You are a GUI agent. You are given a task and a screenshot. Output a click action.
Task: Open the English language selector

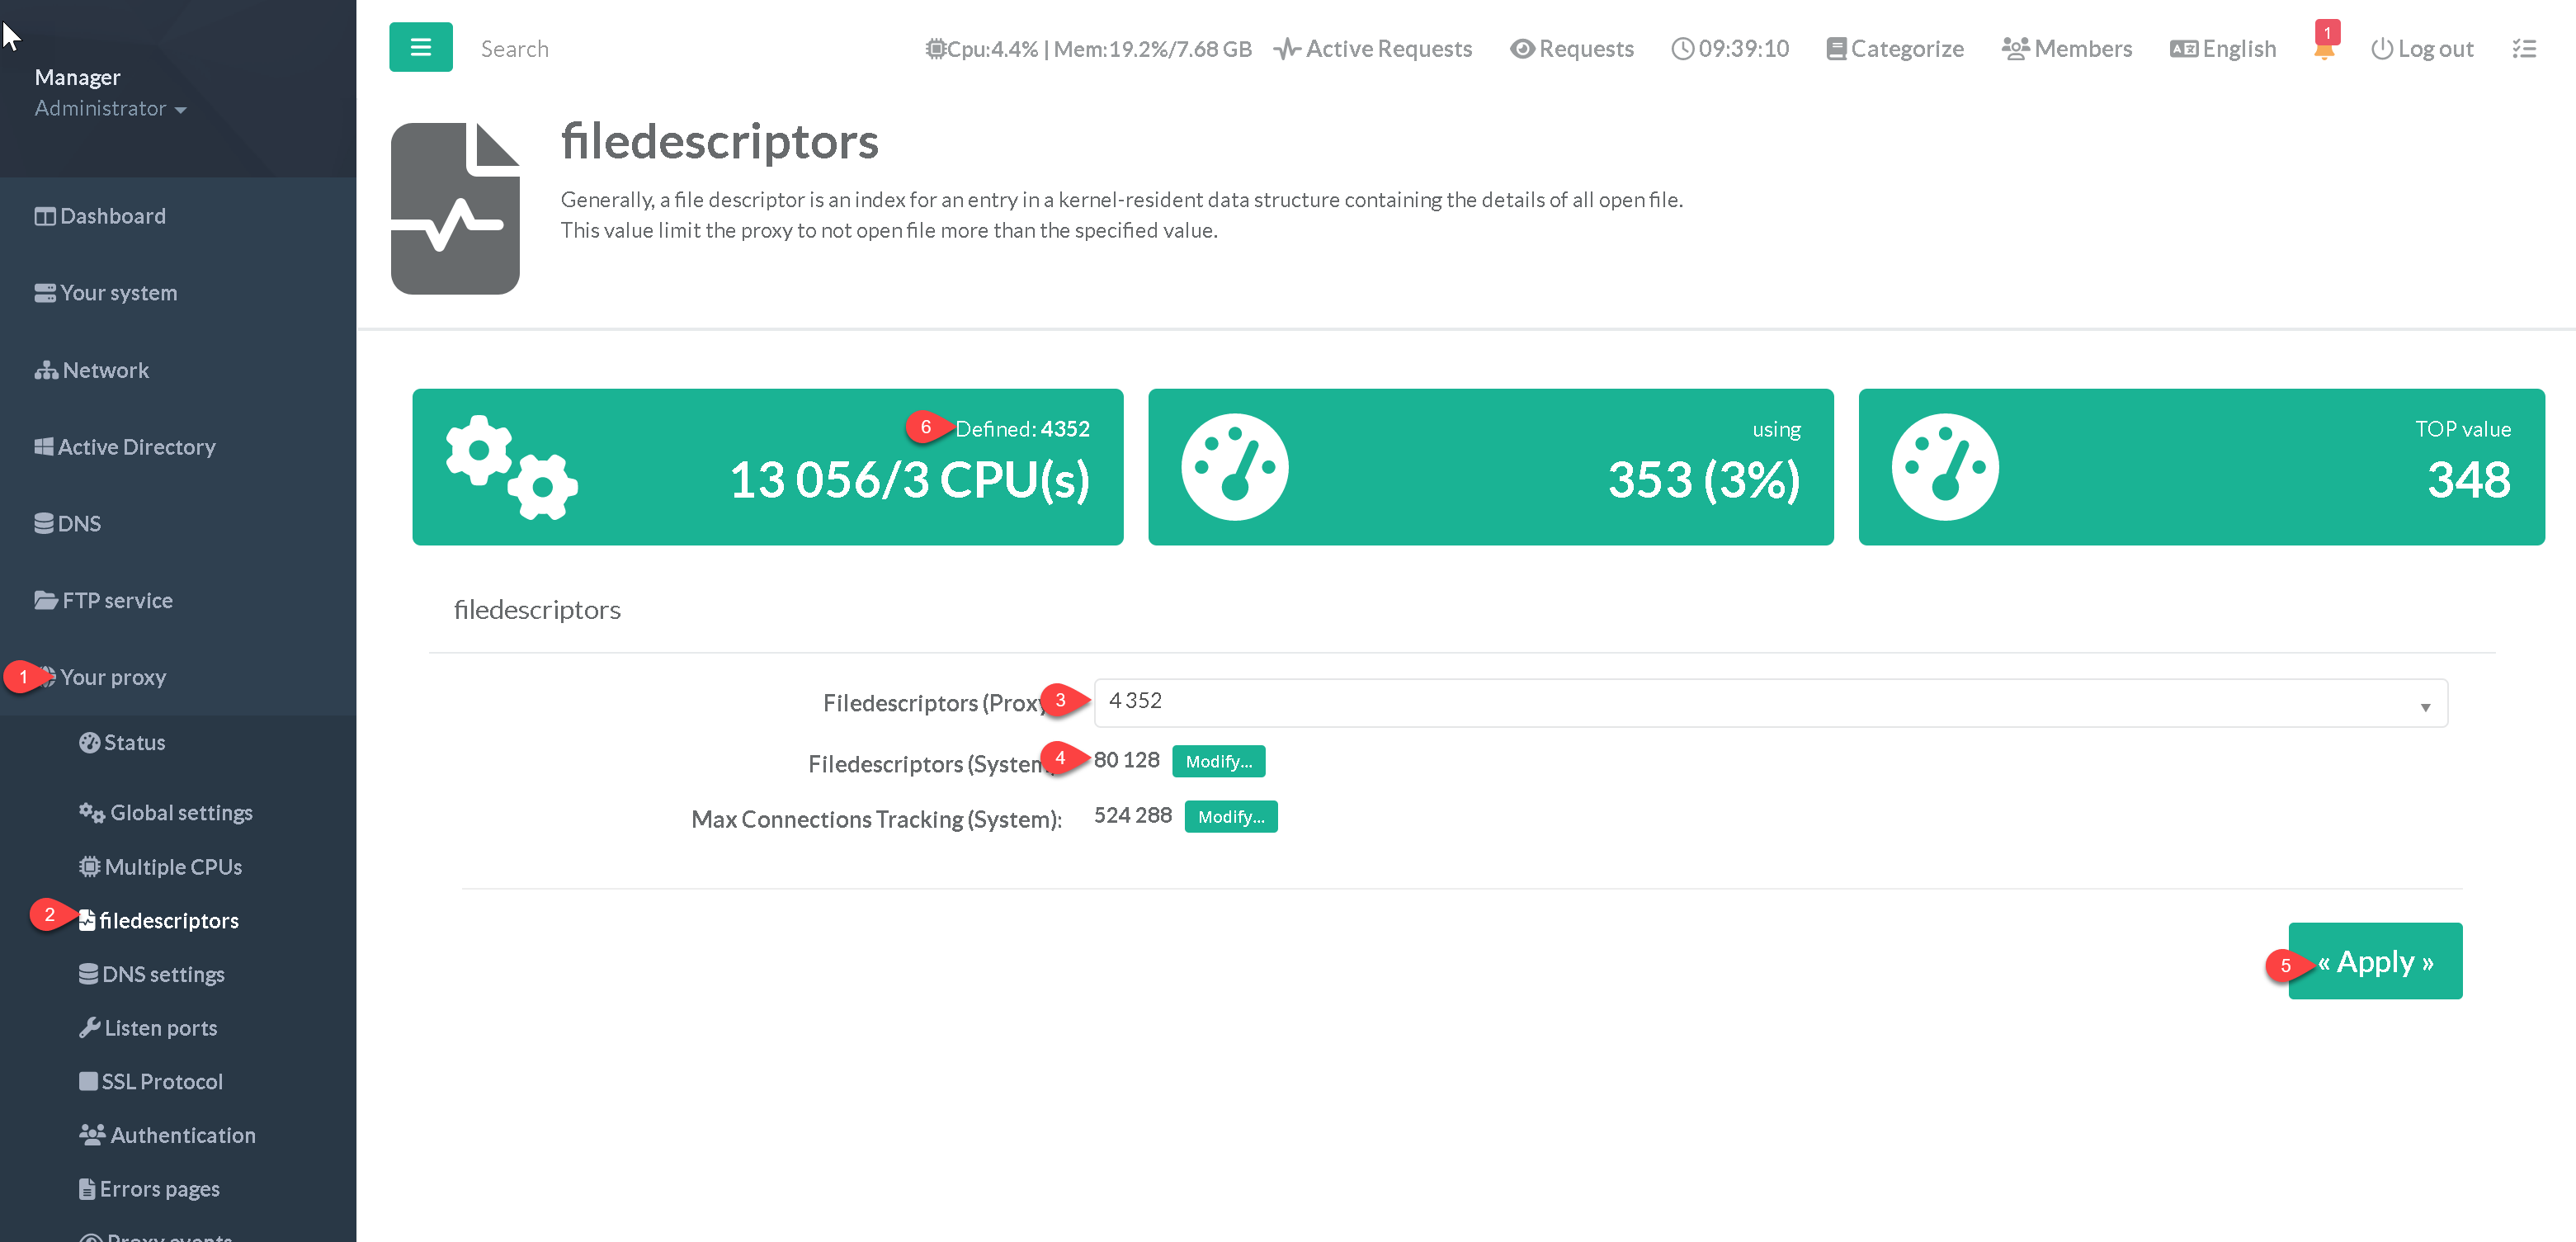pos(2222,49)
